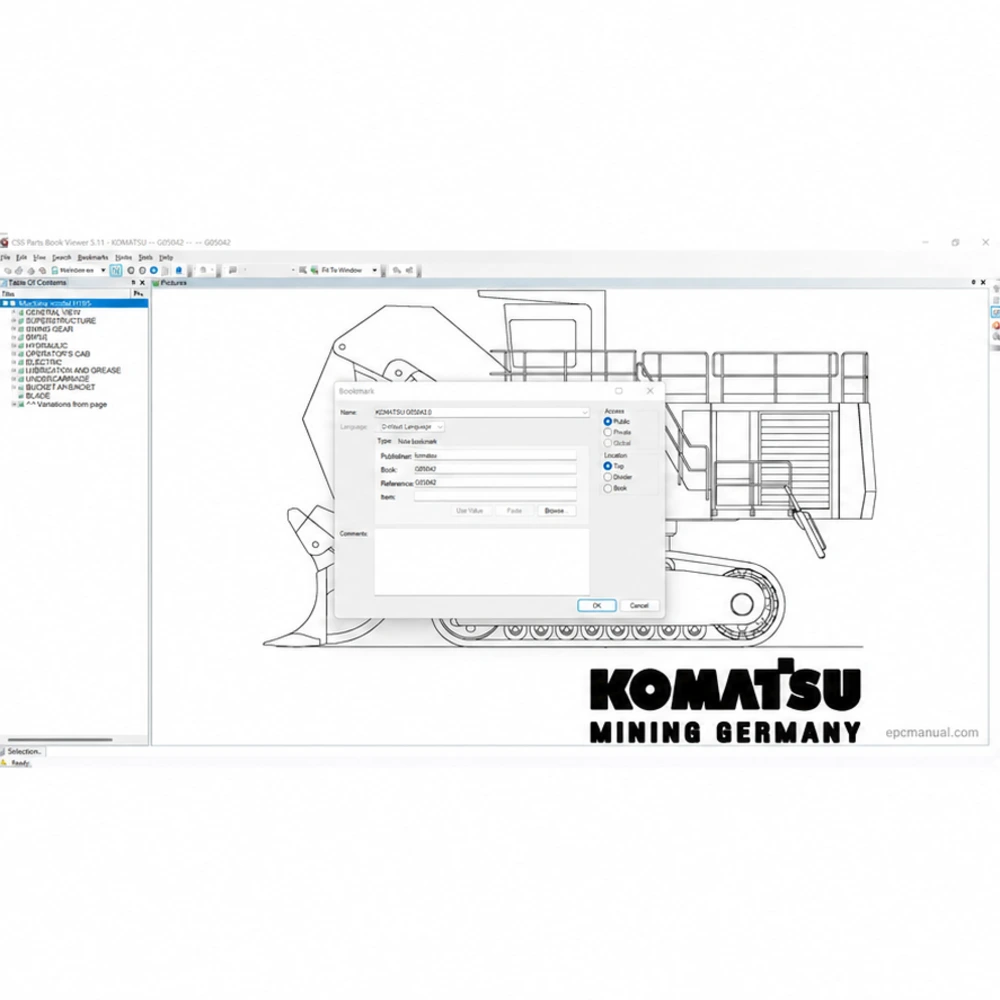Select the Private access radio button
The height and width of the screenshot is (1000, 1000).
tap(608, 432)
